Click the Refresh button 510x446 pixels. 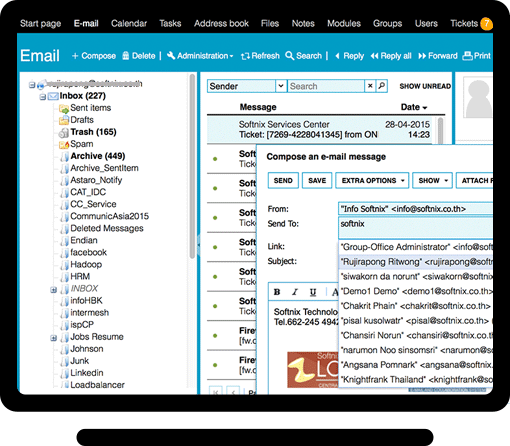(x=260, y=56)
